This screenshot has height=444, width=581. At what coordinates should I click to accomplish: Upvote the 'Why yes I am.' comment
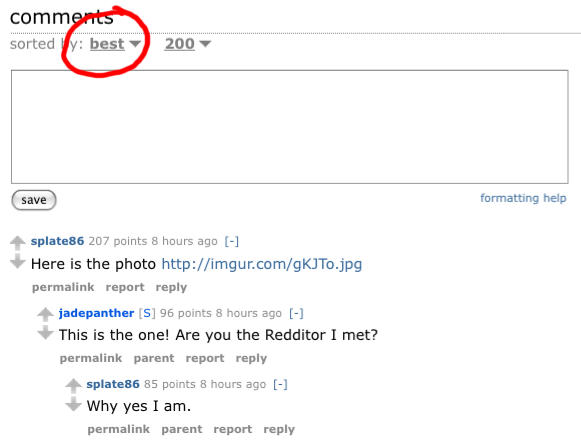coord(73,385)
